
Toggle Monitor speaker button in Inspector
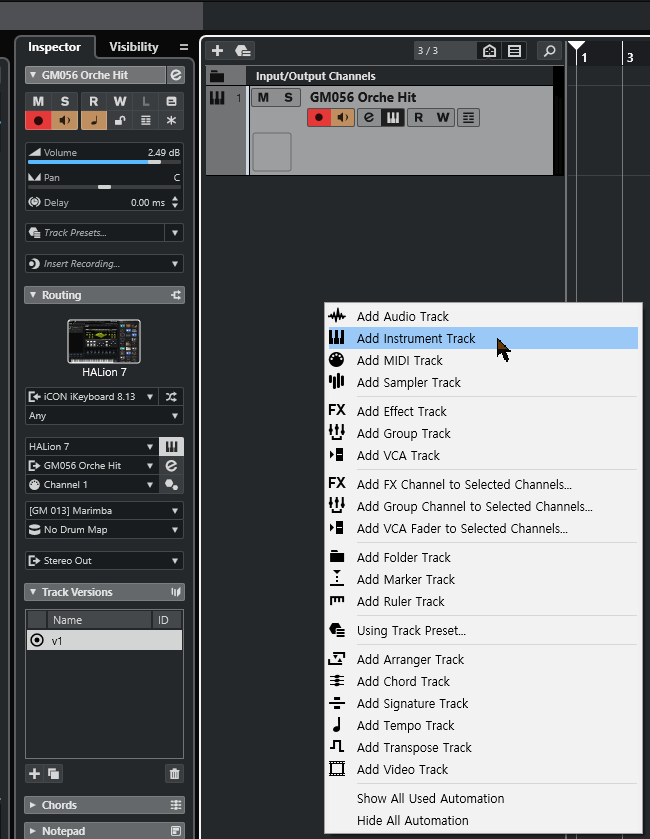click(x=65, y=120)
